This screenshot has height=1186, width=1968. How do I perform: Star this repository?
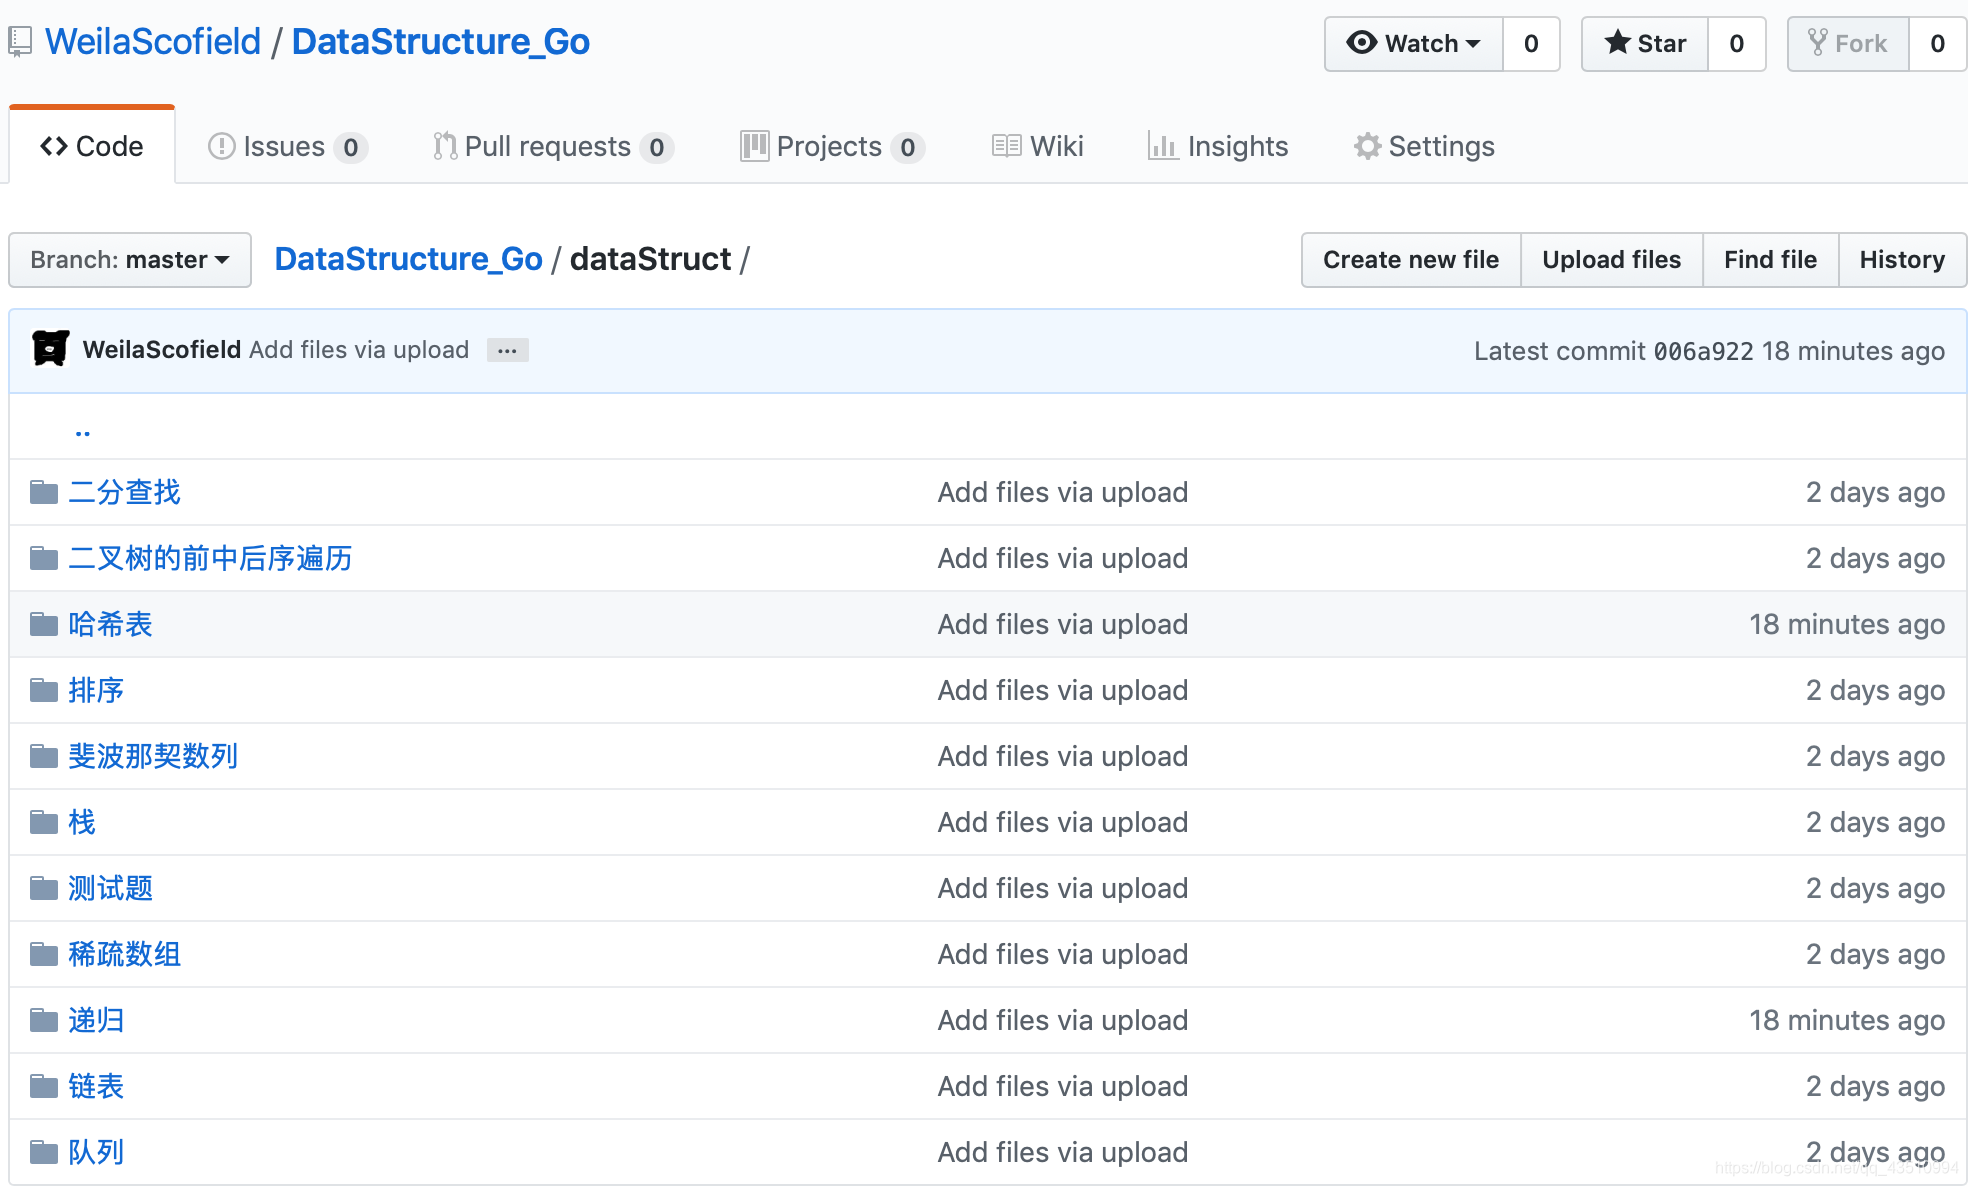point(1645,44)
